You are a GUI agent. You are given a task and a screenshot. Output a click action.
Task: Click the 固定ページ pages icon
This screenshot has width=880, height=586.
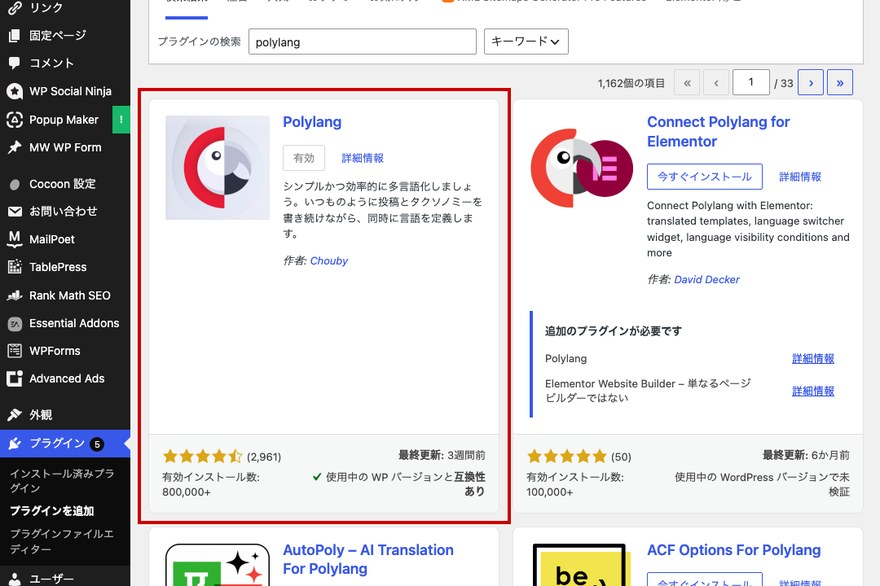coord(15,35)
